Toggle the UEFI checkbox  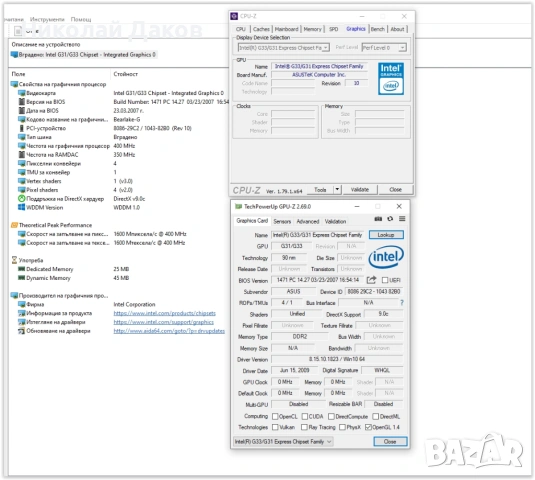(x=385, y=280)
